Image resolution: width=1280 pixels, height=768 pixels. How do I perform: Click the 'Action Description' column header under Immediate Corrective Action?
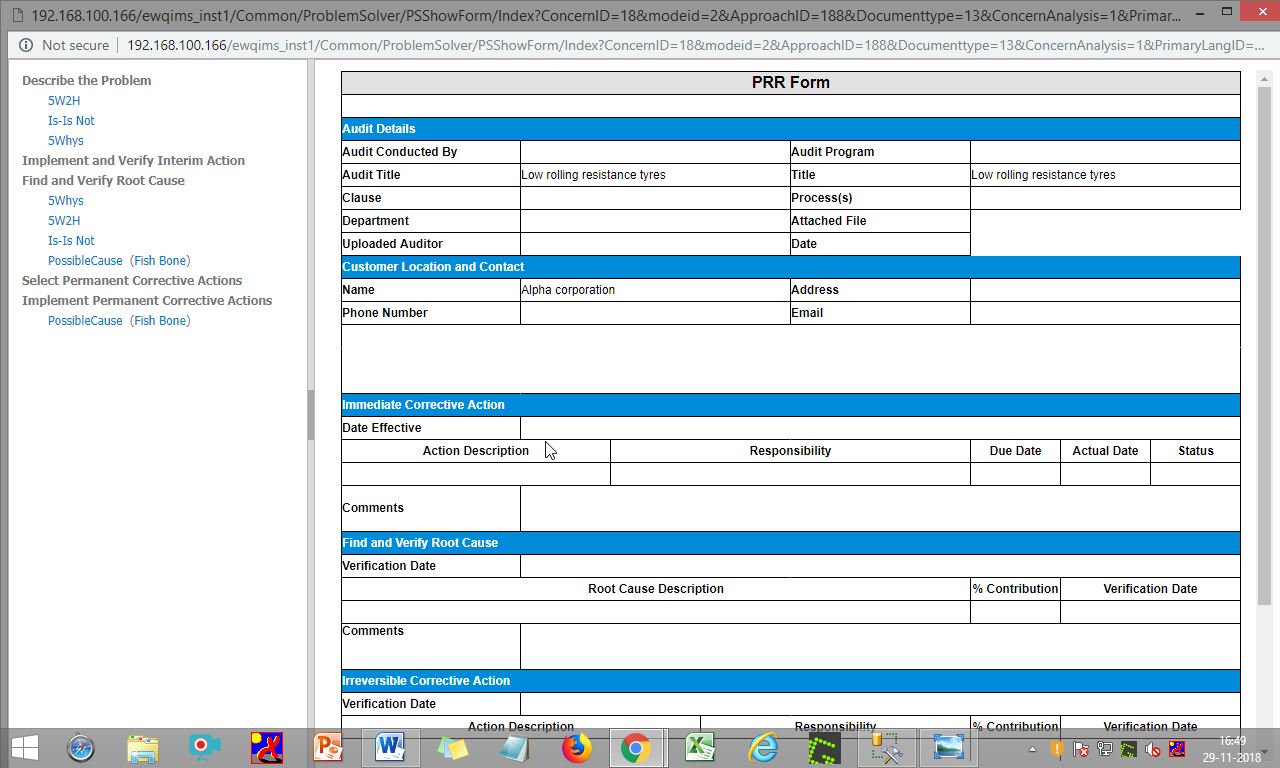click(476, 451)
